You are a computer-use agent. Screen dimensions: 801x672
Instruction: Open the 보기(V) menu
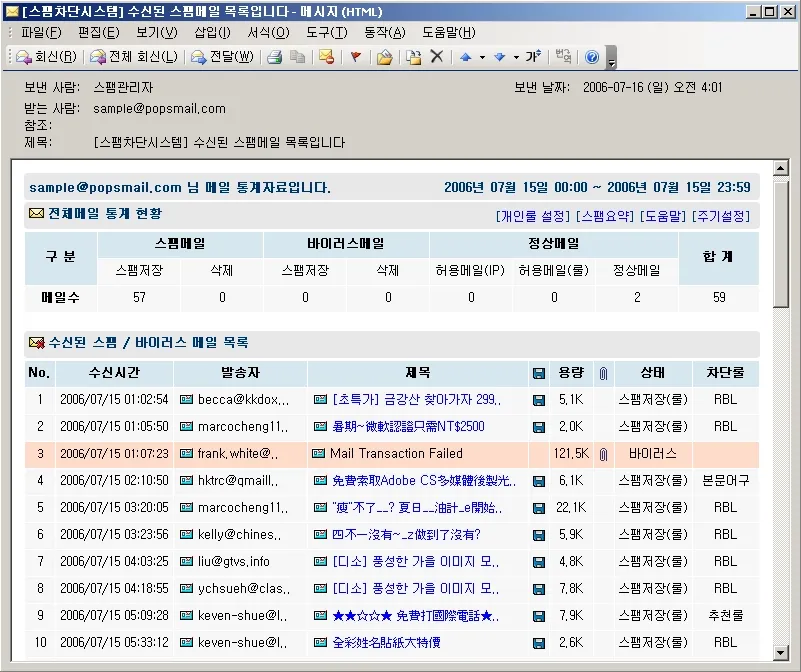[x=157, y=33]
